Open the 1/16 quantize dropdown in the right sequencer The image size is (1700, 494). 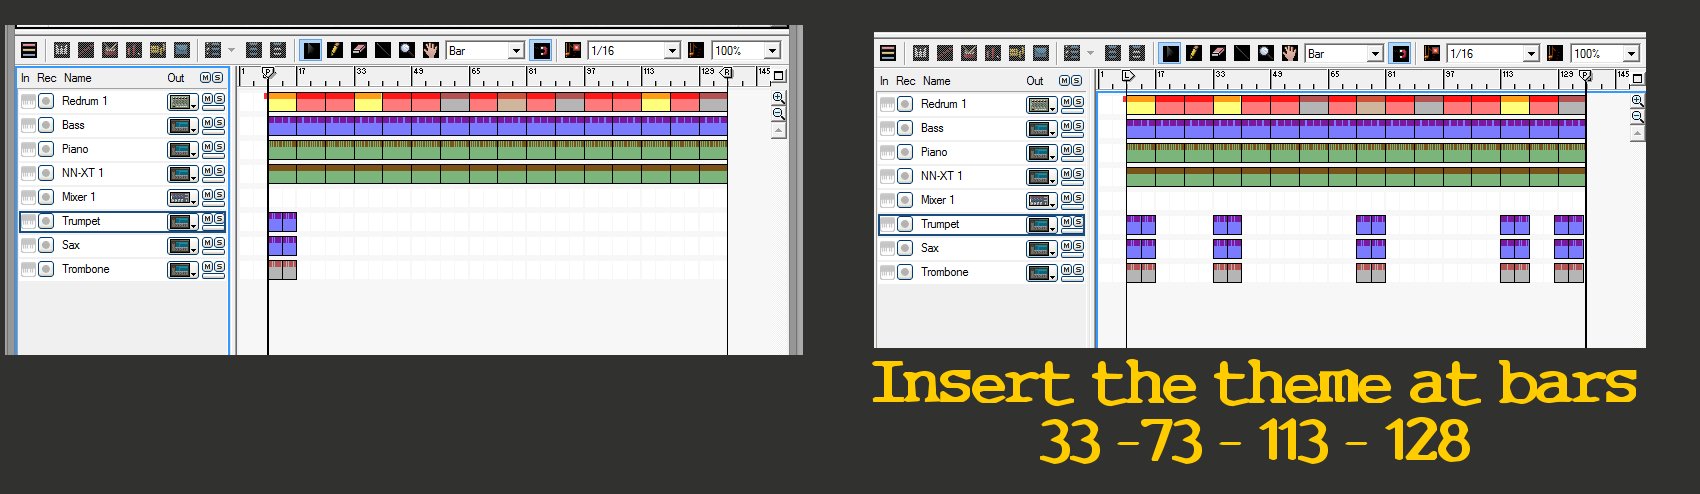point(1530,53)
